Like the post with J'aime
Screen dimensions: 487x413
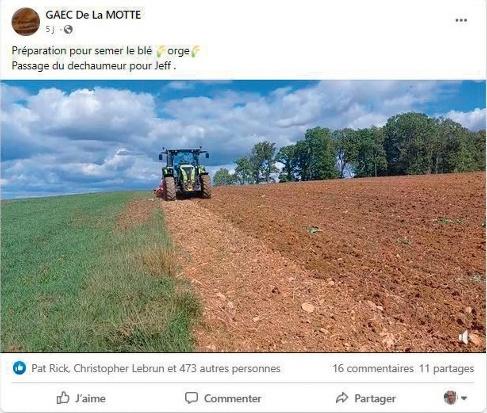point(81,398)
